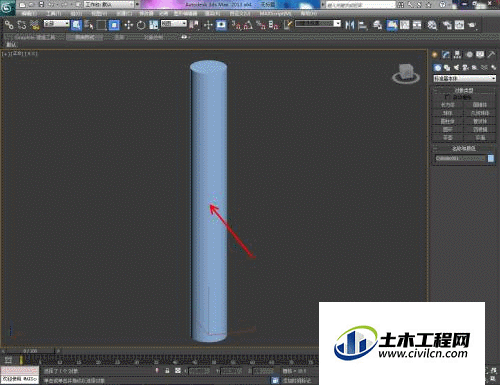Switch to the Hierarchy panel tab
The height and width of the screenshot is (385, 500).
[457, 55]
